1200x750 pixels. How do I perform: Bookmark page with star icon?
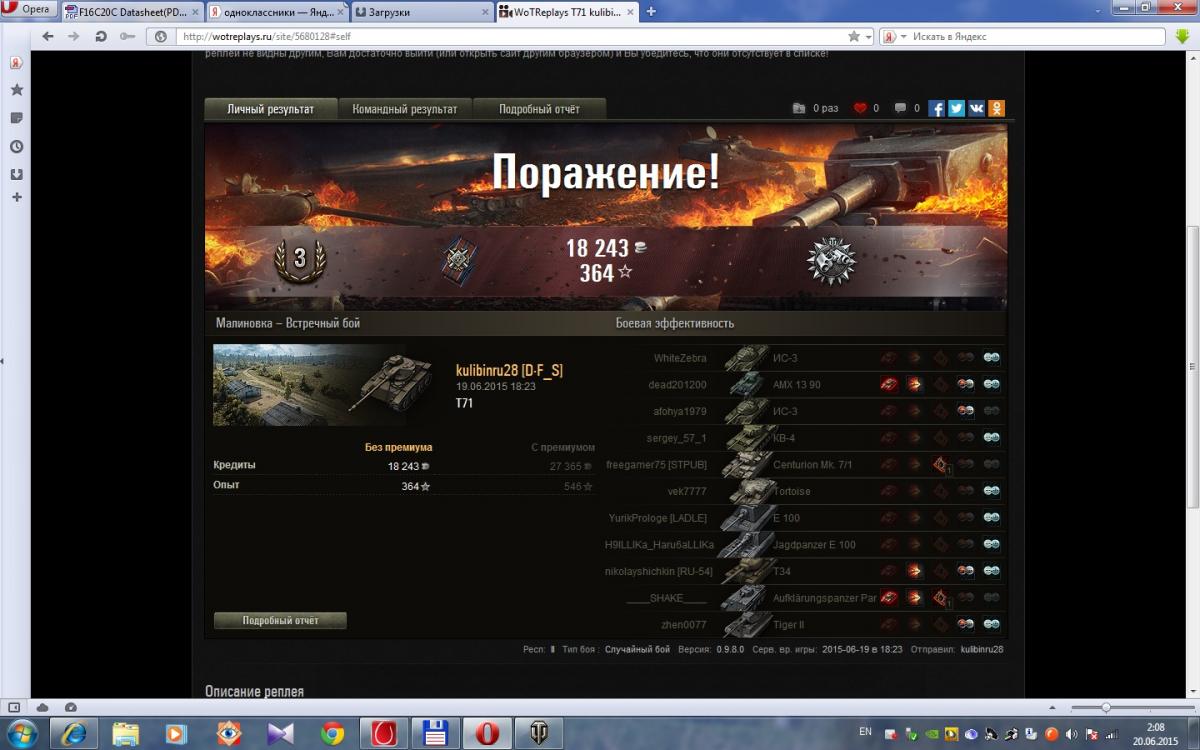click(x=854, y=36)
